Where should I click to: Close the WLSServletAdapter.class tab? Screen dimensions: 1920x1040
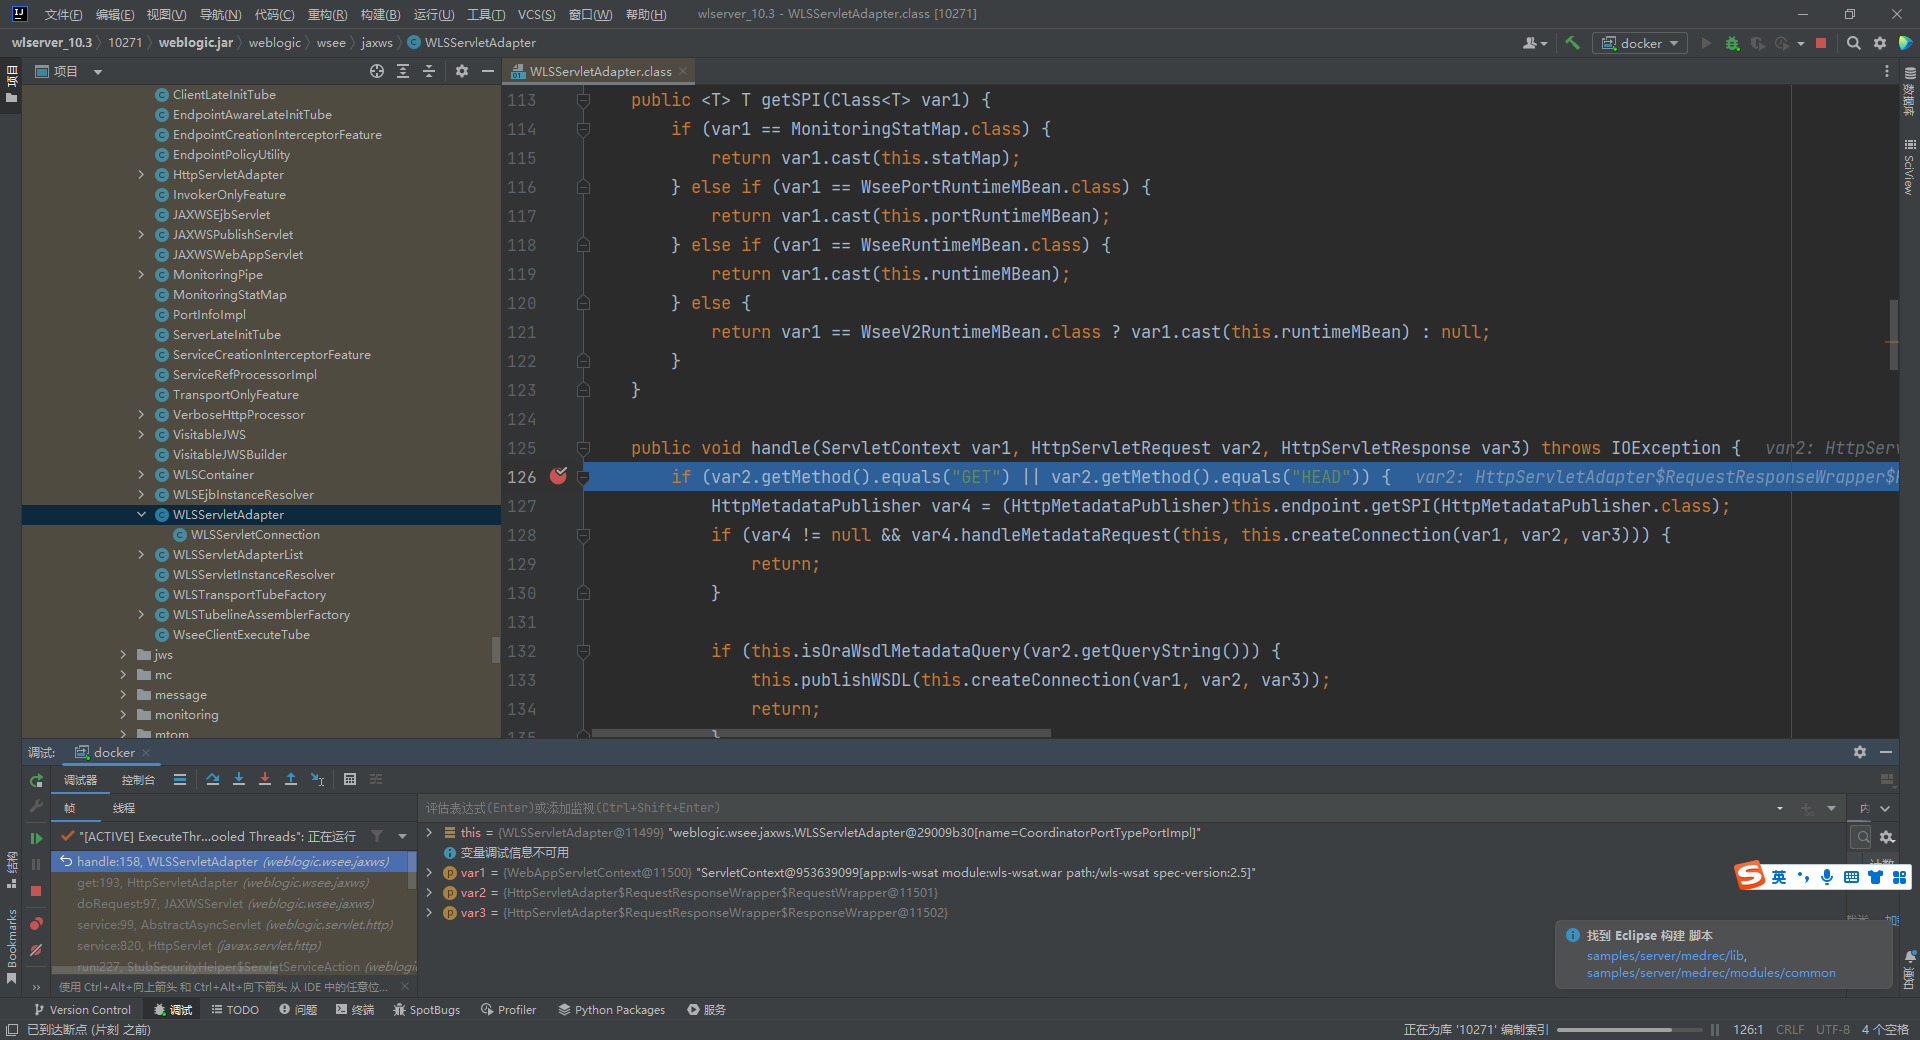coord(683,71)
